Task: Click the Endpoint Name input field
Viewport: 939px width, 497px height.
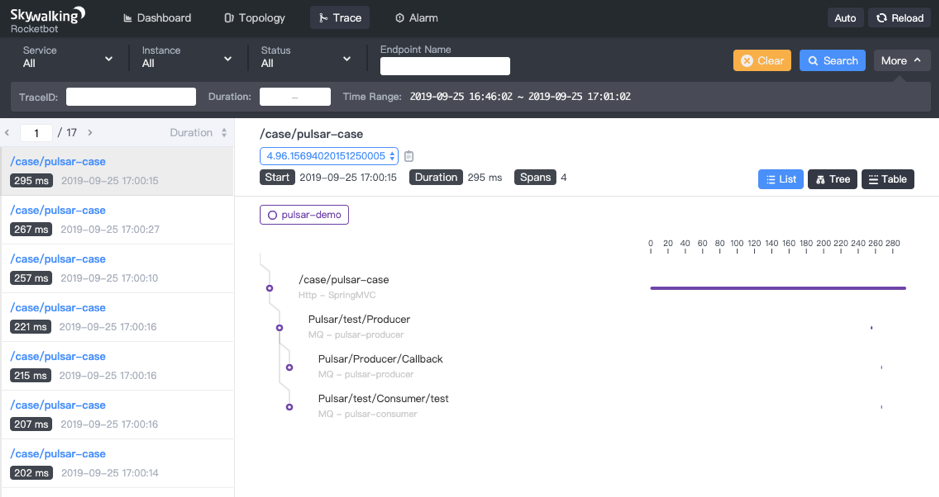Action: 445,66
